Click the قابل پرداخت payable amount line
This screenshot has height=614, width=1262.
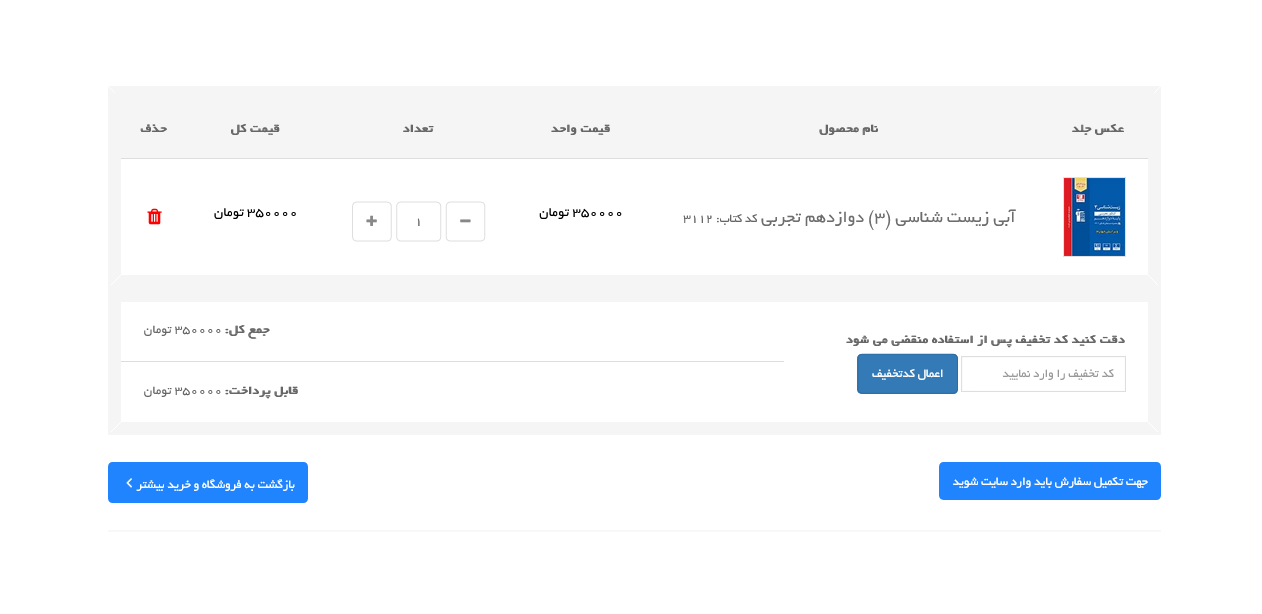click(x=221, y=391)
